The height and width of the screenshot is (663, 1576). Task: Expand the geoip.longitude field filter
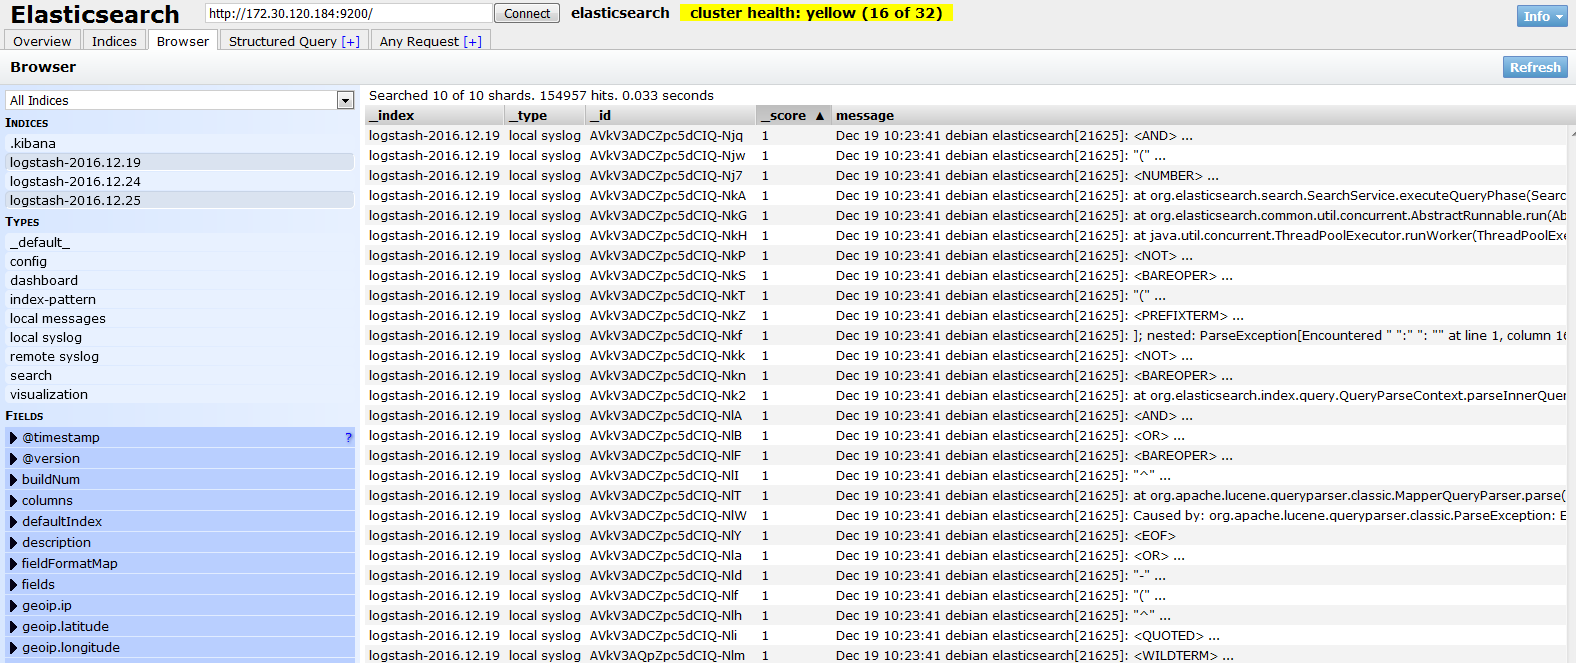pos(180,647)
